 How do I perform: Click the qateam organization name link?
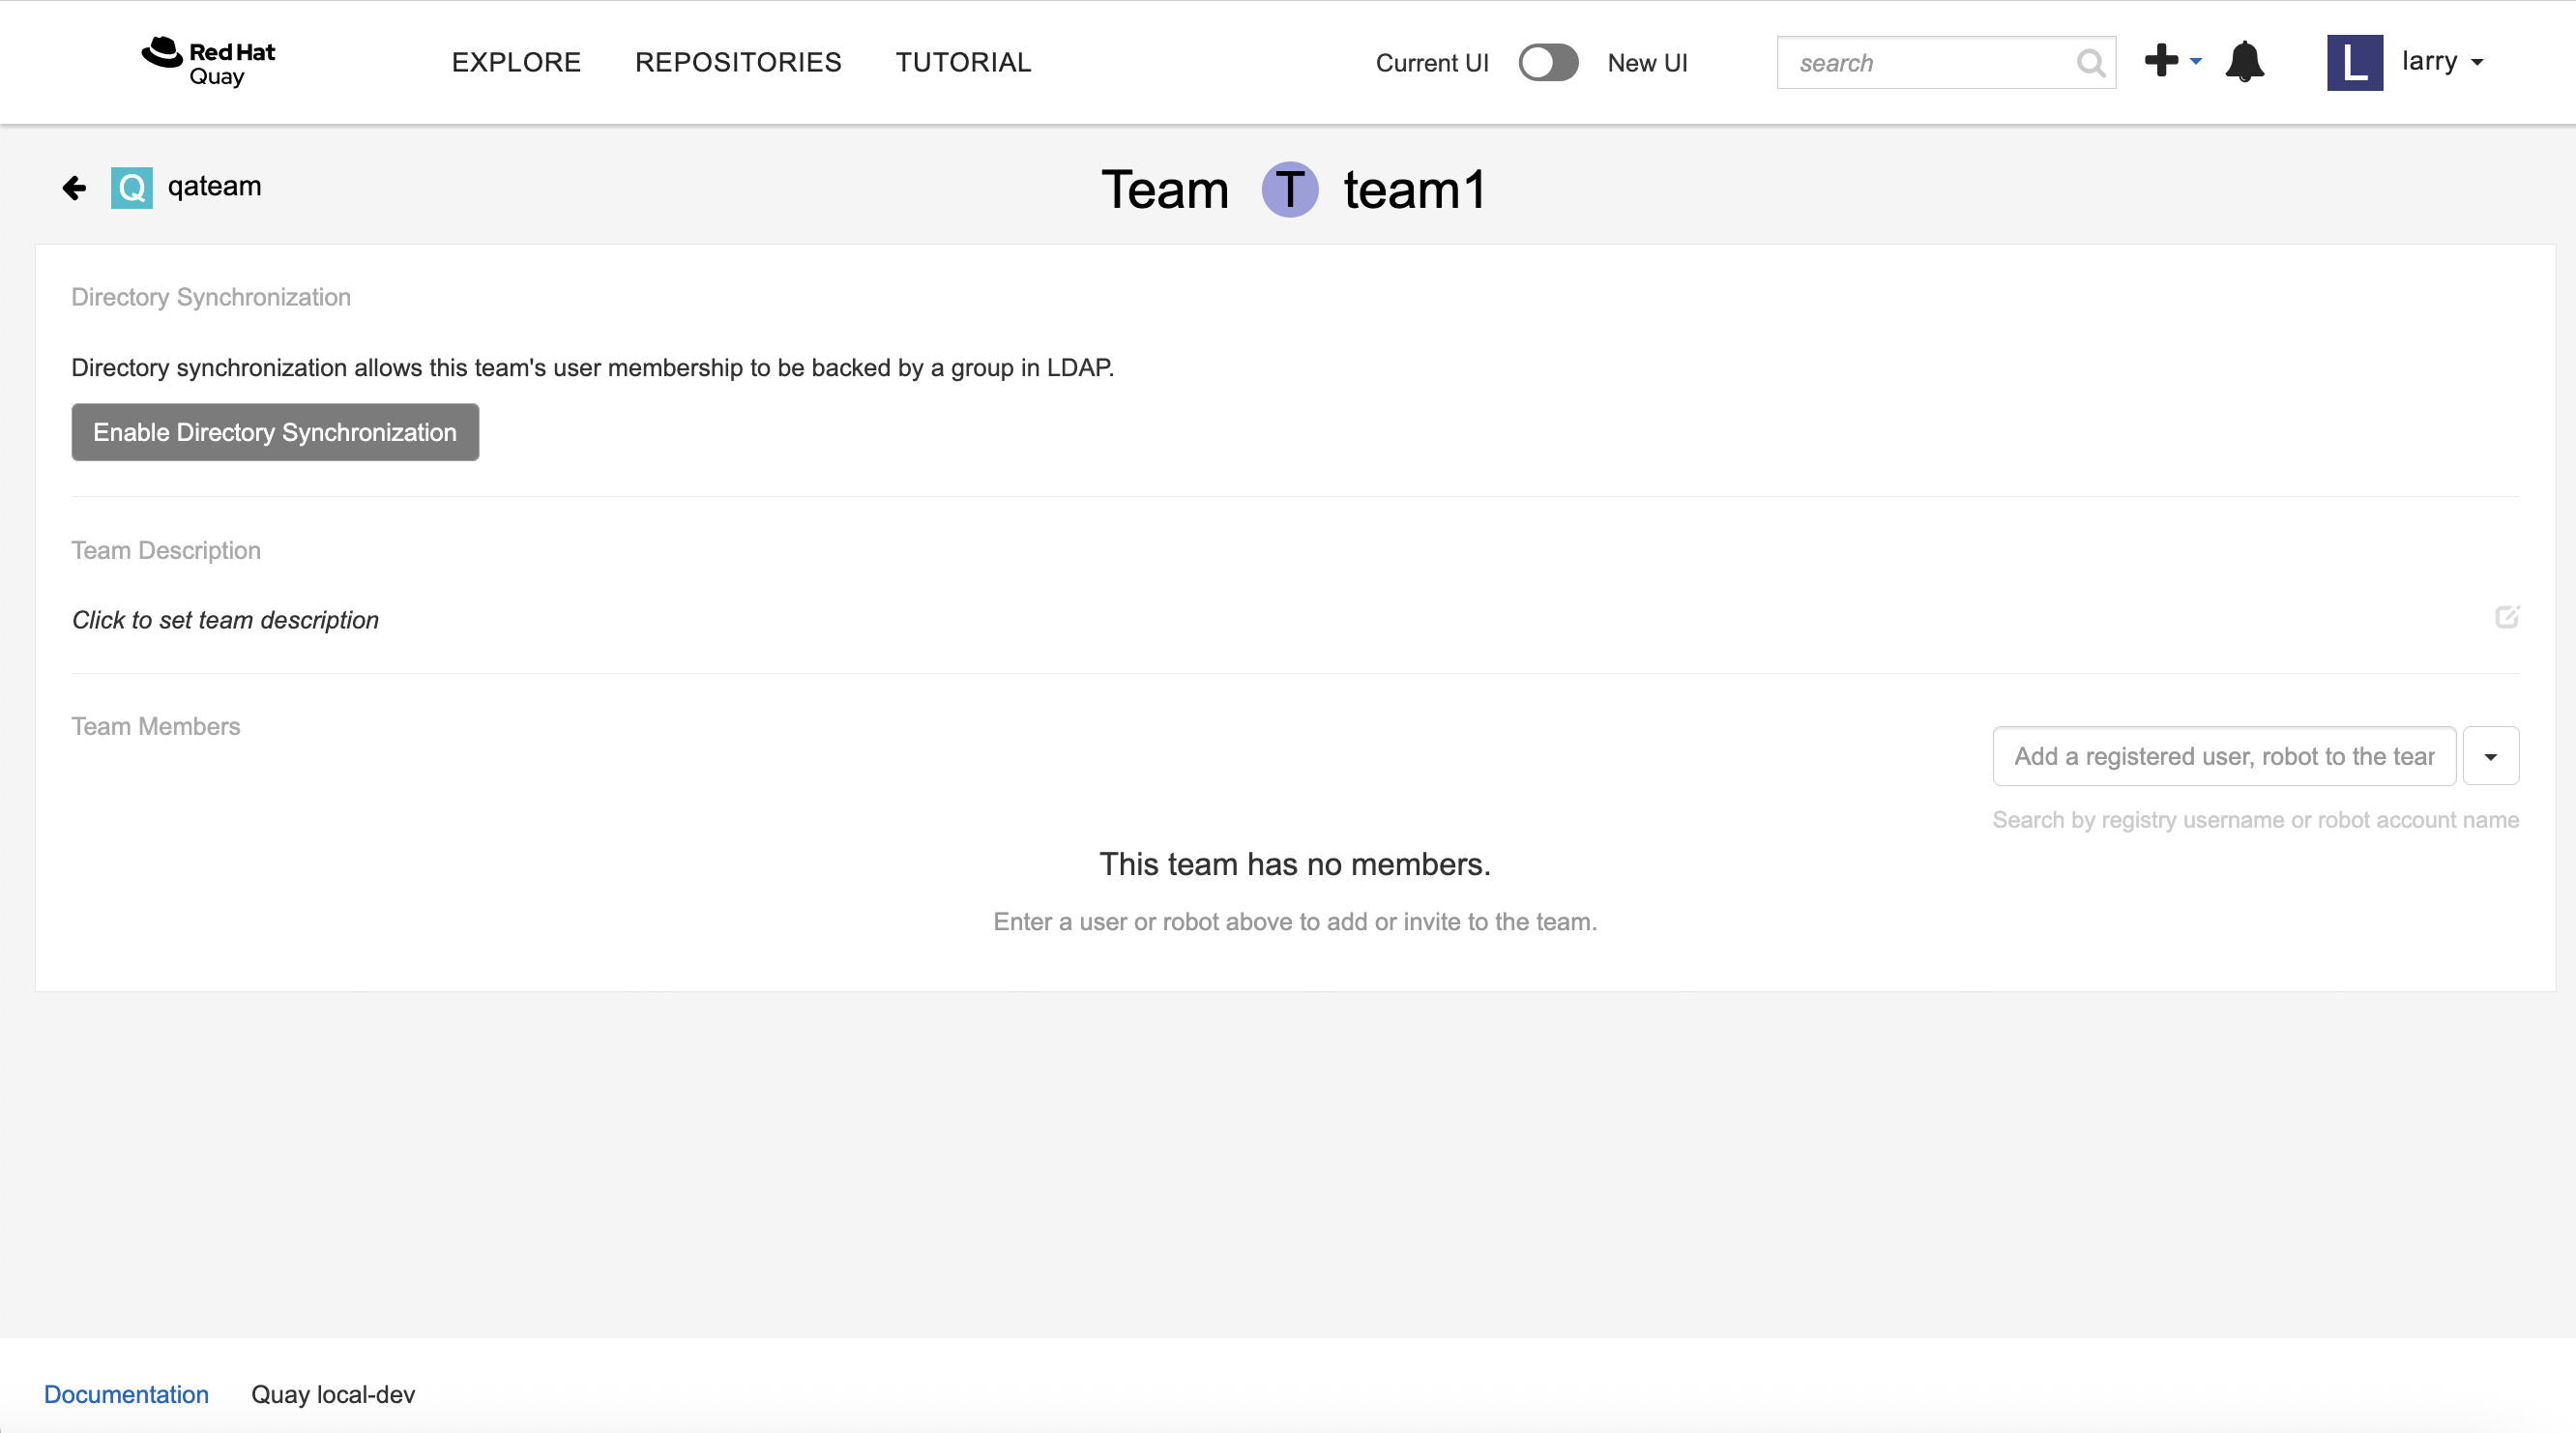(x=214, y=186)
